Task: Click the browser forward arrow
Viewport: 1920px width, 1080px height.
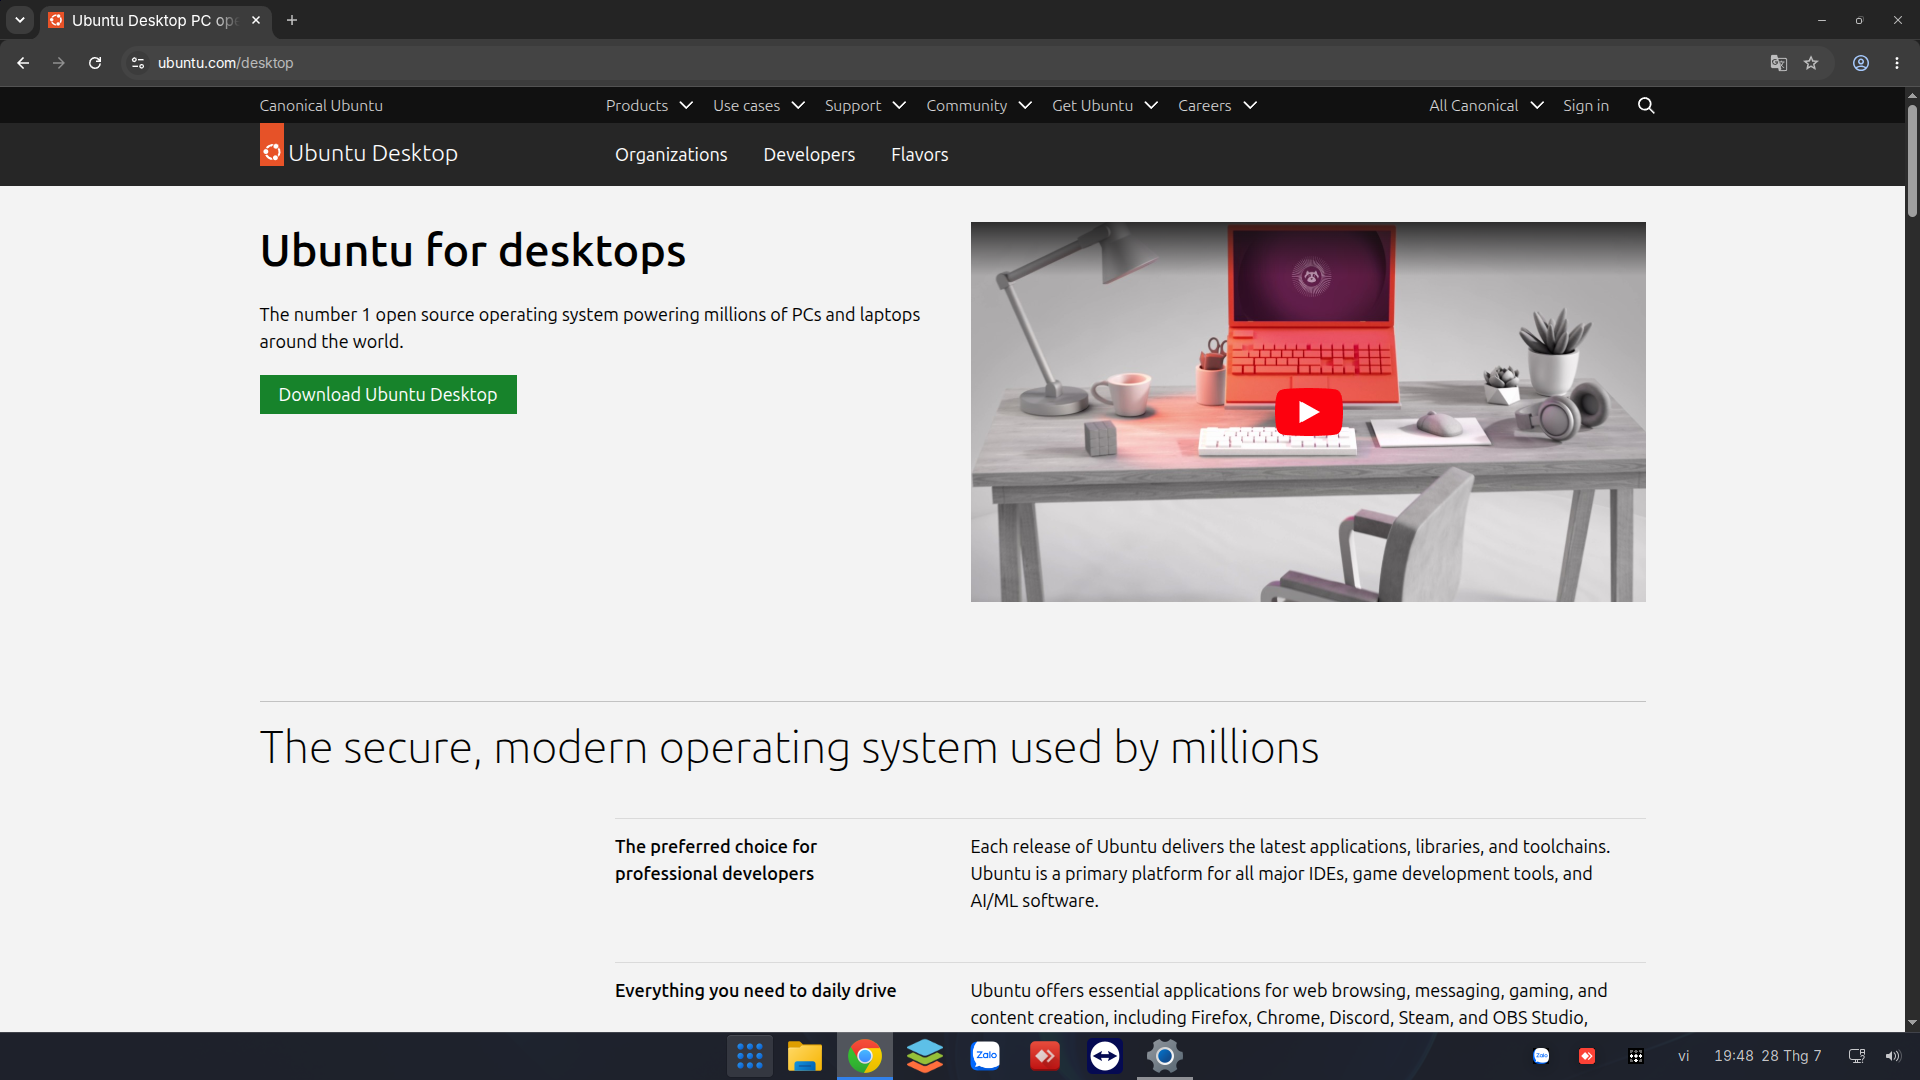Action: 59,63
